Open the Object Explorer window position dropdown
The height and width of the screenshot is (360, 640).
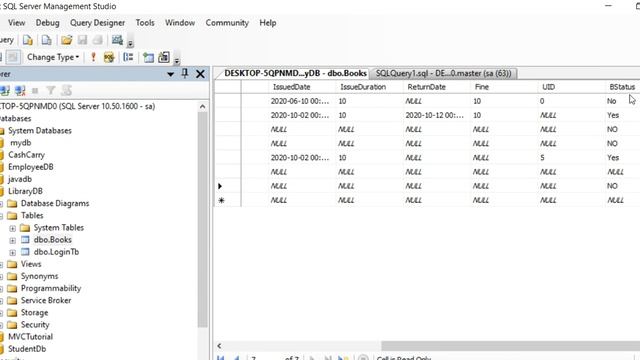[x=171, y=74]
